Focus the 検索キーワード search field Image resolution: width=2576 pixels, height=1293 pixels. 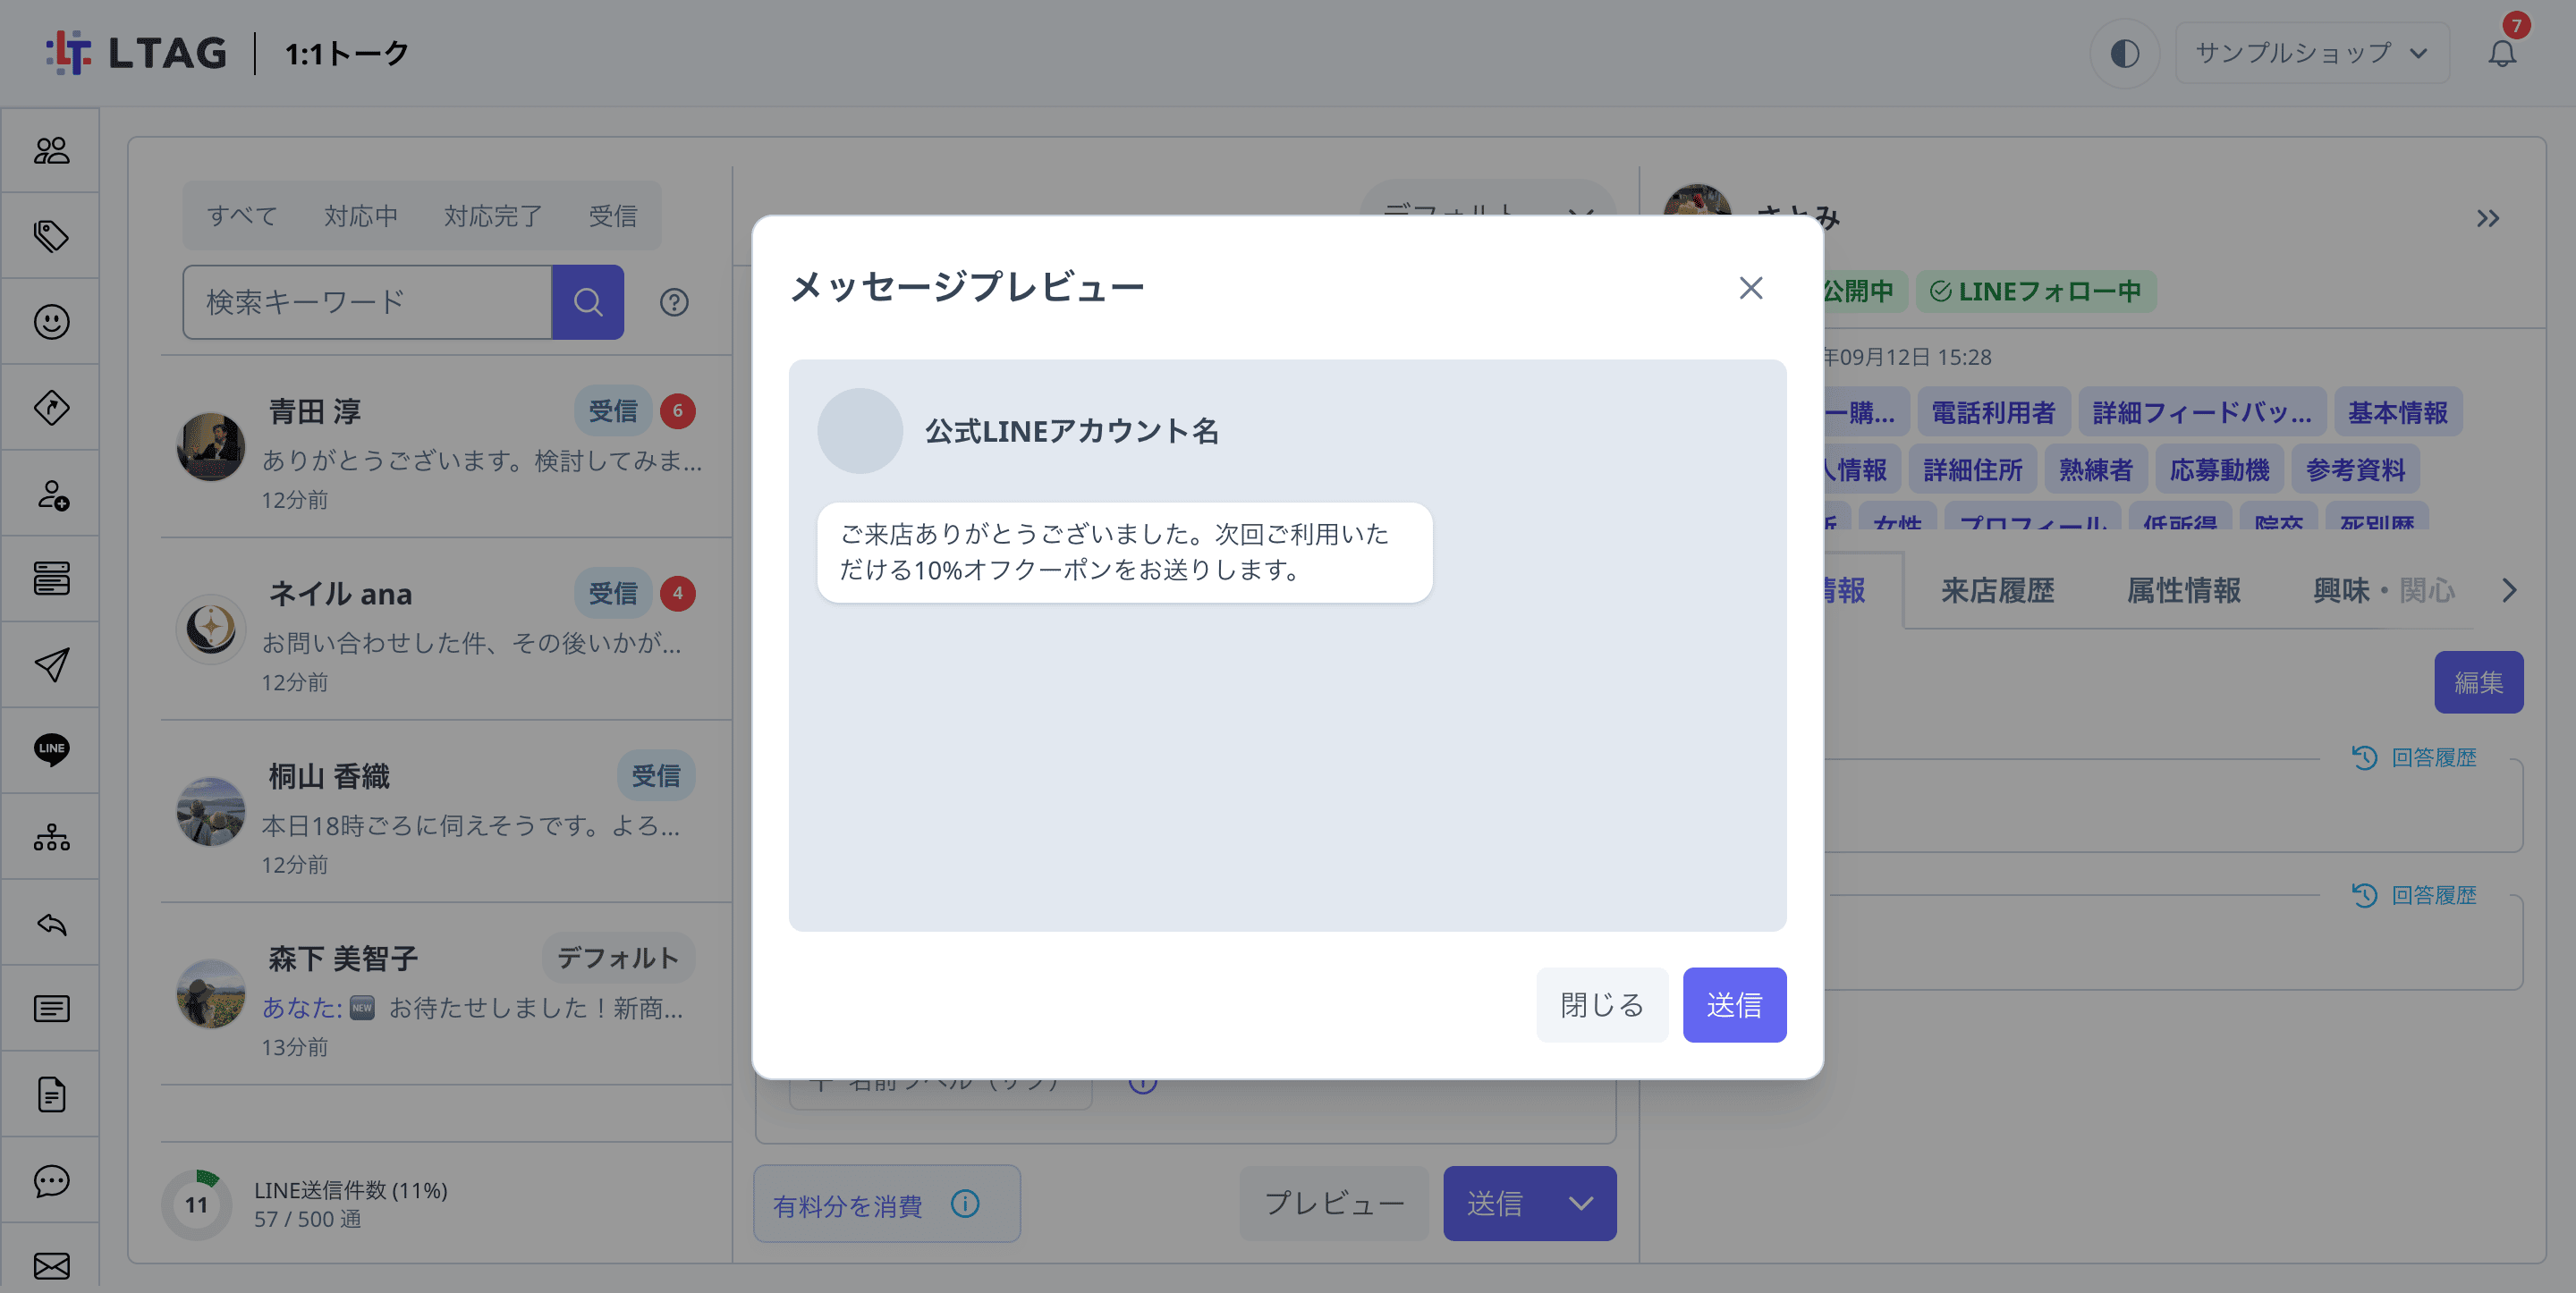(x=367, y=302)
